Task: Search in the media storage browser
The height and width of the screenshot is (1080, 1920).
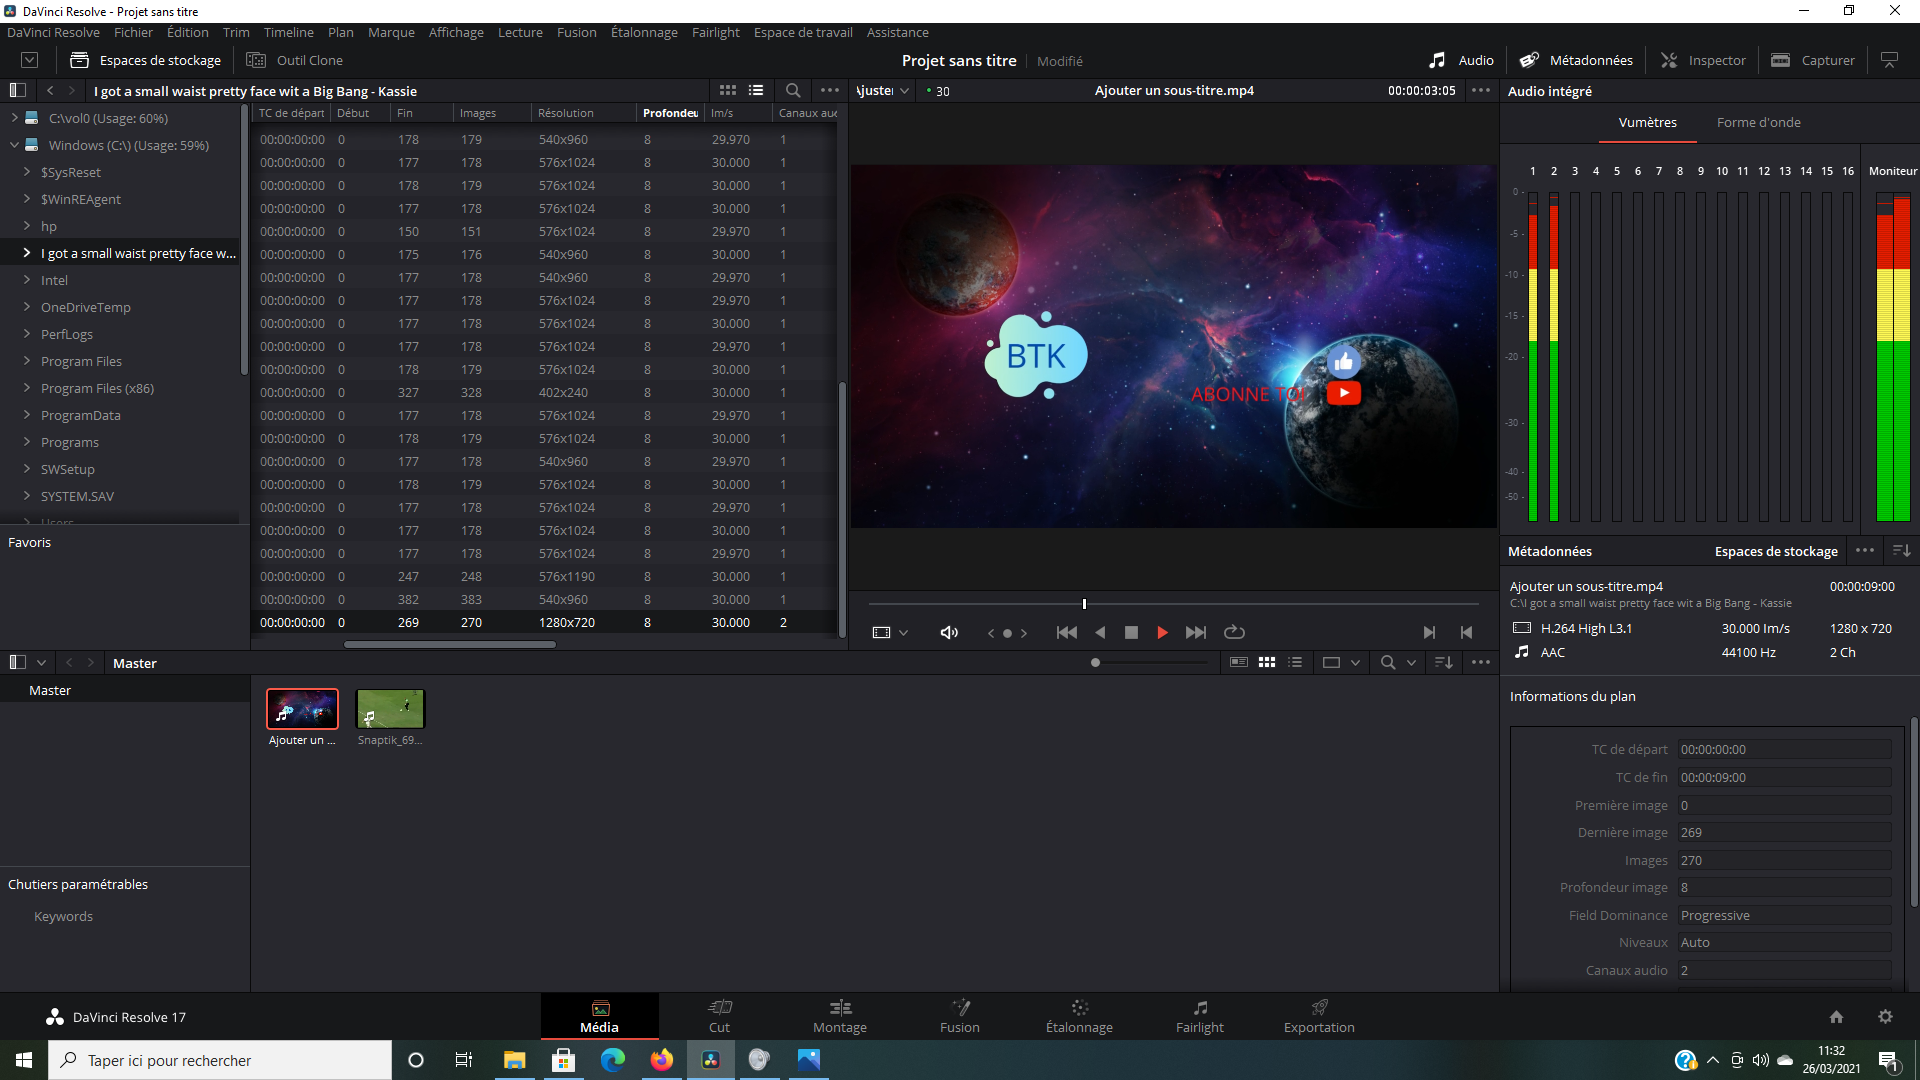Action: point(793,90)
